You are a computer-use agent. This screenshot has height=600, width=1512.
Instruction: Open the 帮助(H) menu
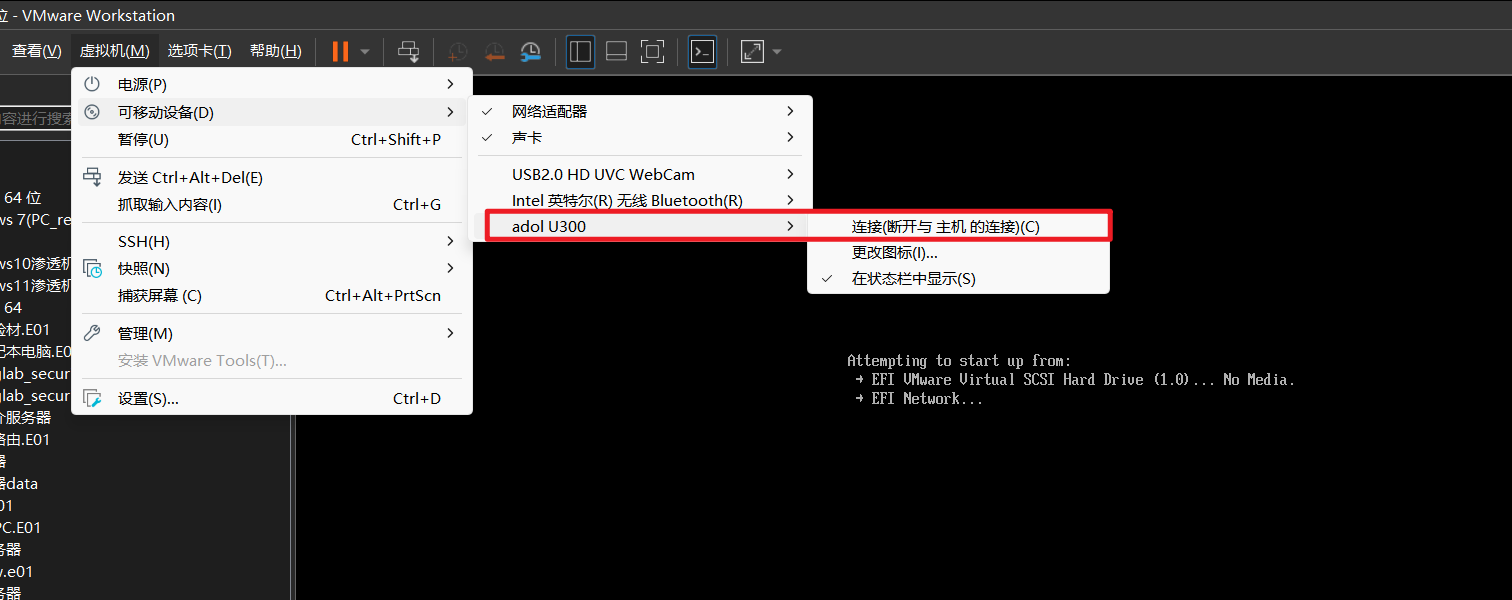click(275, 51)
